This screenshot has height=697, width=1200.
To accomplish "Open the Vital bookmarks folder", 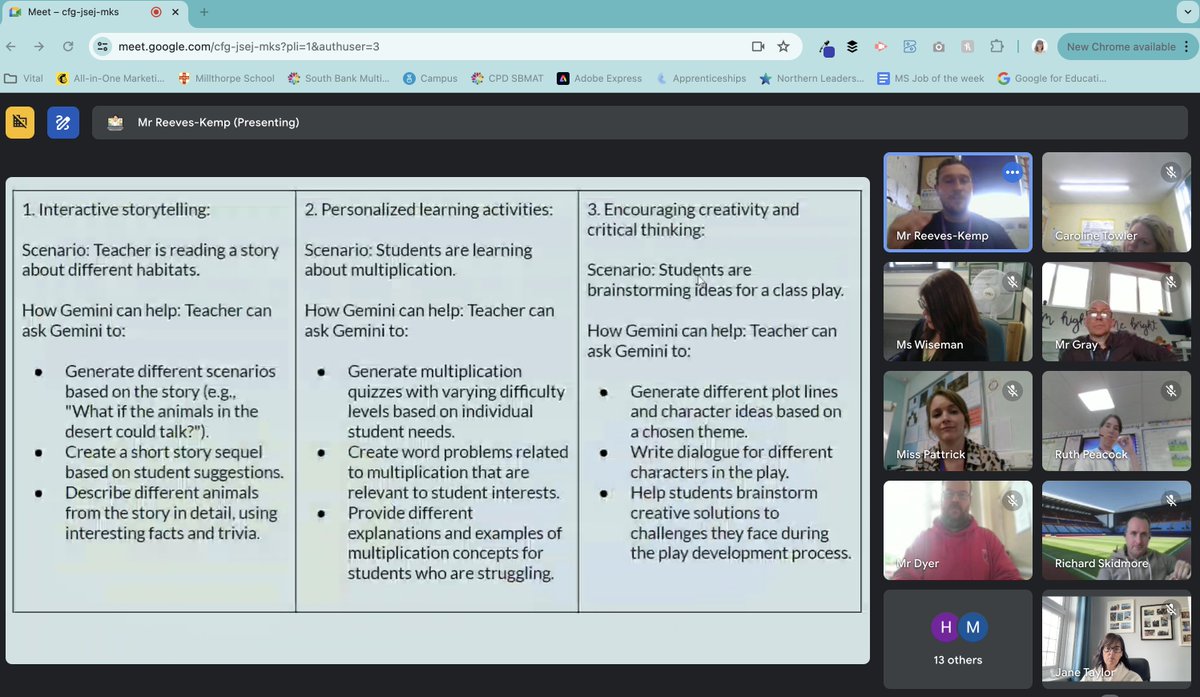I will click(x=23, y=78).
